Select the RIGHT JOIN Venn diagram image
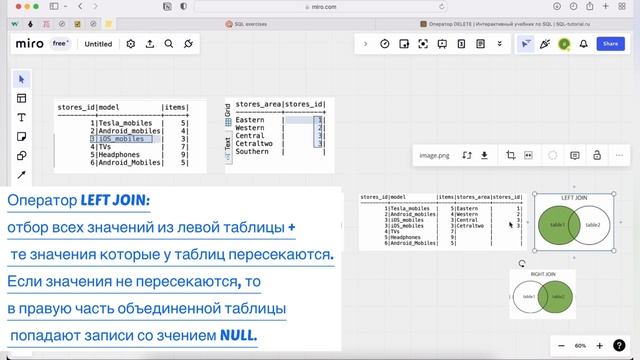This screenshot has height=360, width=640. [543, 294]
